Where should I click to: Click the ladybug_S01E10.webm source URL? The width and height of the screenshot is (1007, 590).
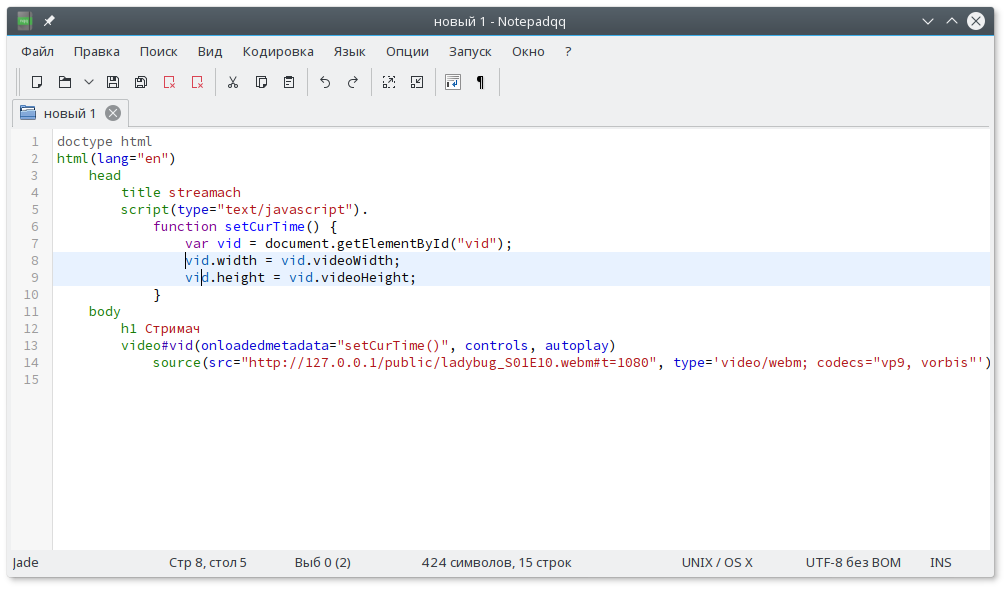450,363
